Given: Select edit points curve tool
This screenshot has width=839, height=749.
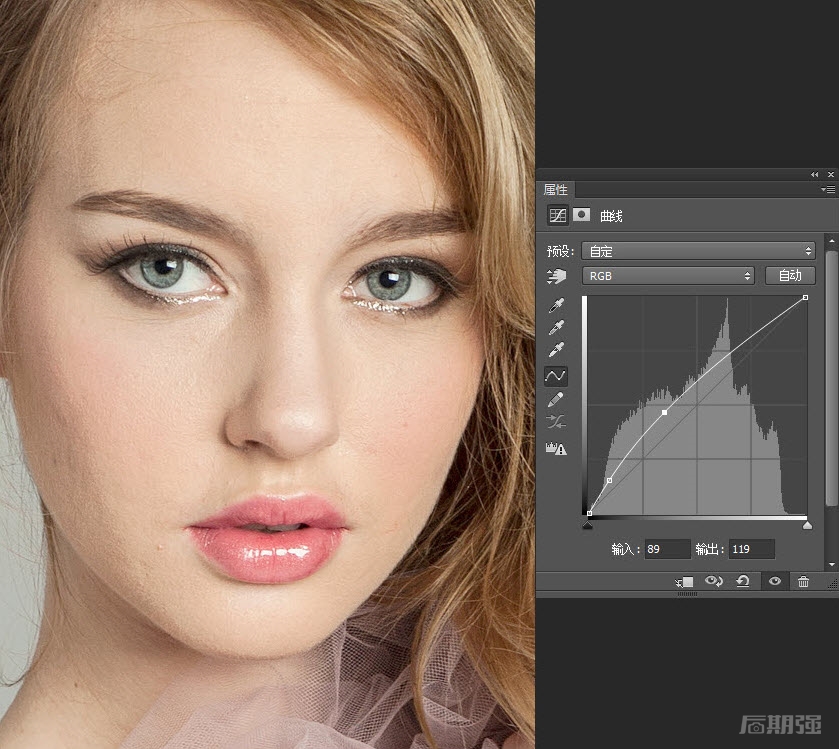Looking at the screenshot, I should 555,376.
